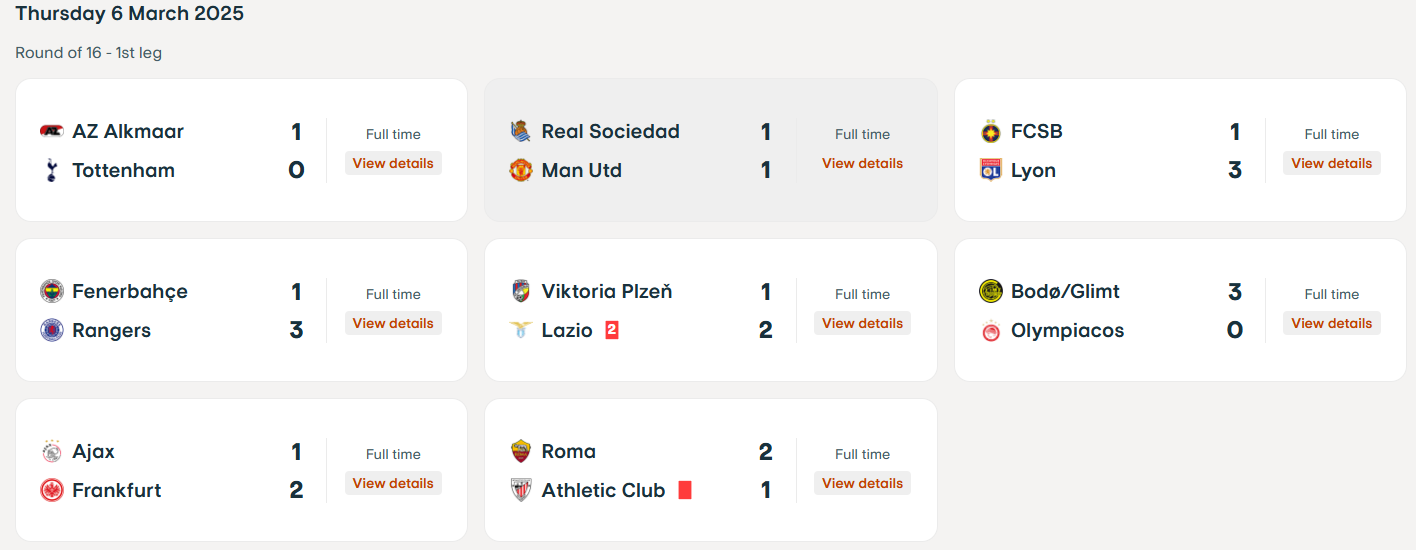View details of AZ Alkmaar vs Tottenham
This screenshot has width=1416, height=550.
(393, 163)
